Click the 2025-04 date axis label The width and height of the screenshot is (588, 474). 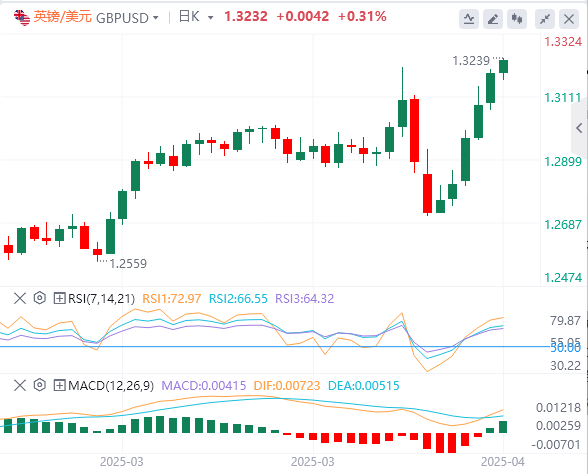click(x=502, y=462)
